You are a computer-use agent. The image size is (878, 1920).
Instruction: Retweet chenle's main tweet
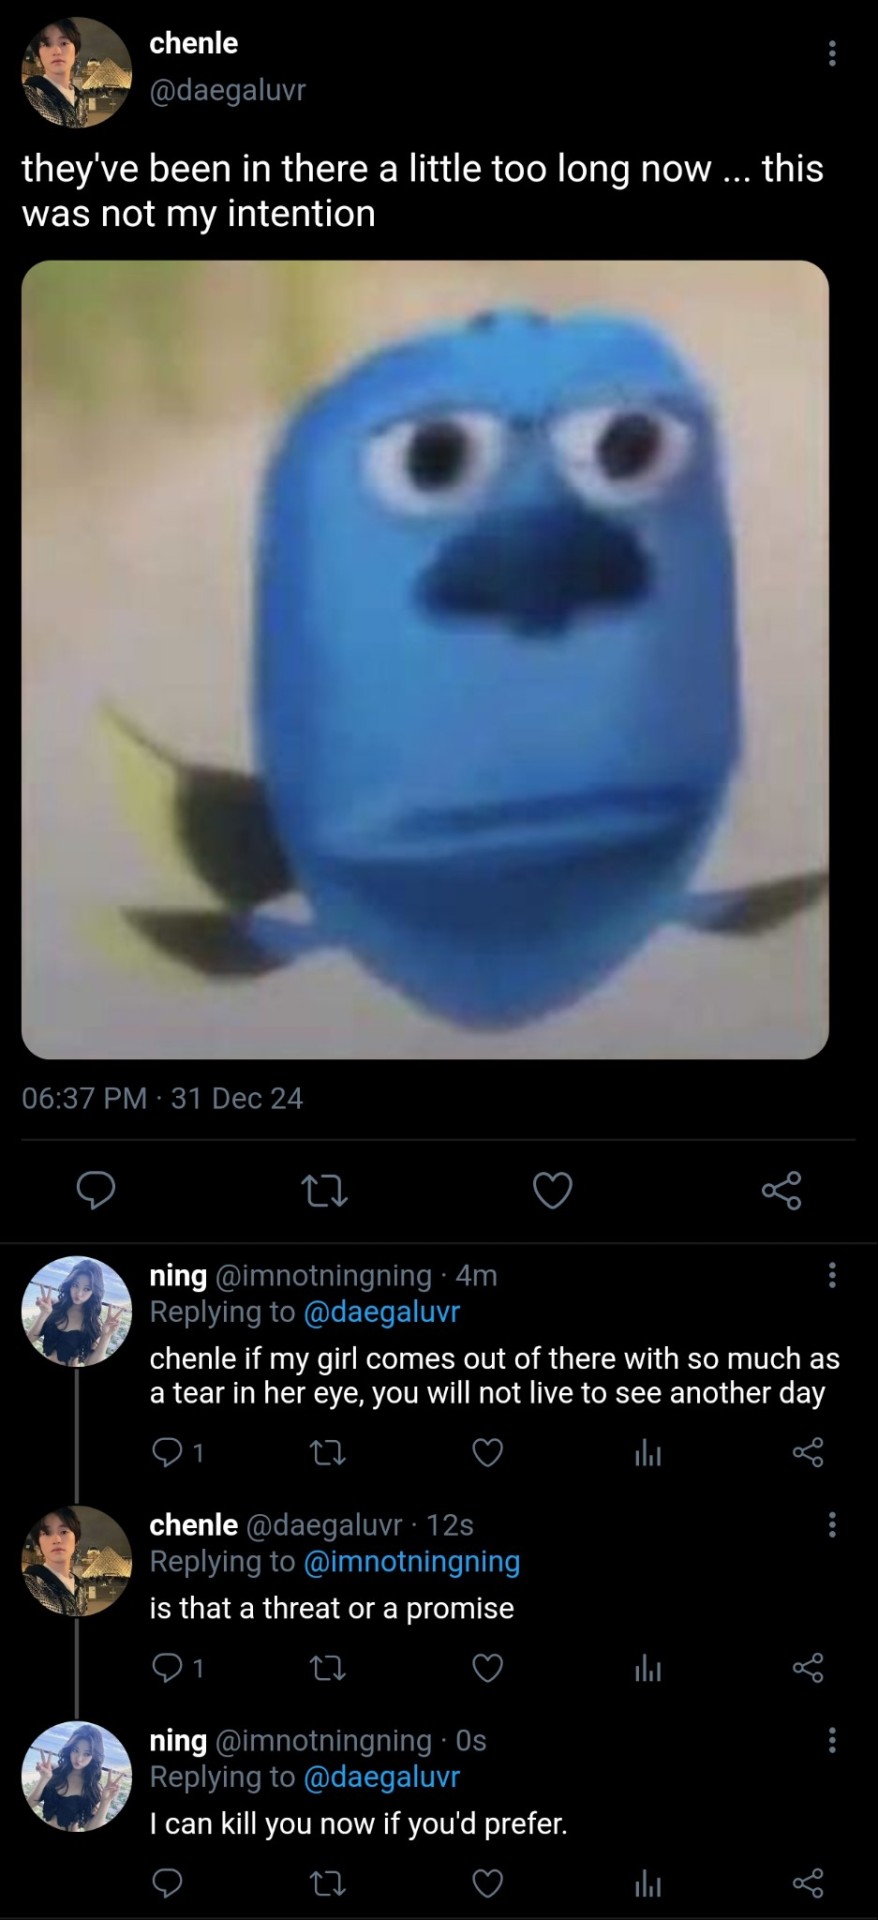click(x=324, y=1190)
